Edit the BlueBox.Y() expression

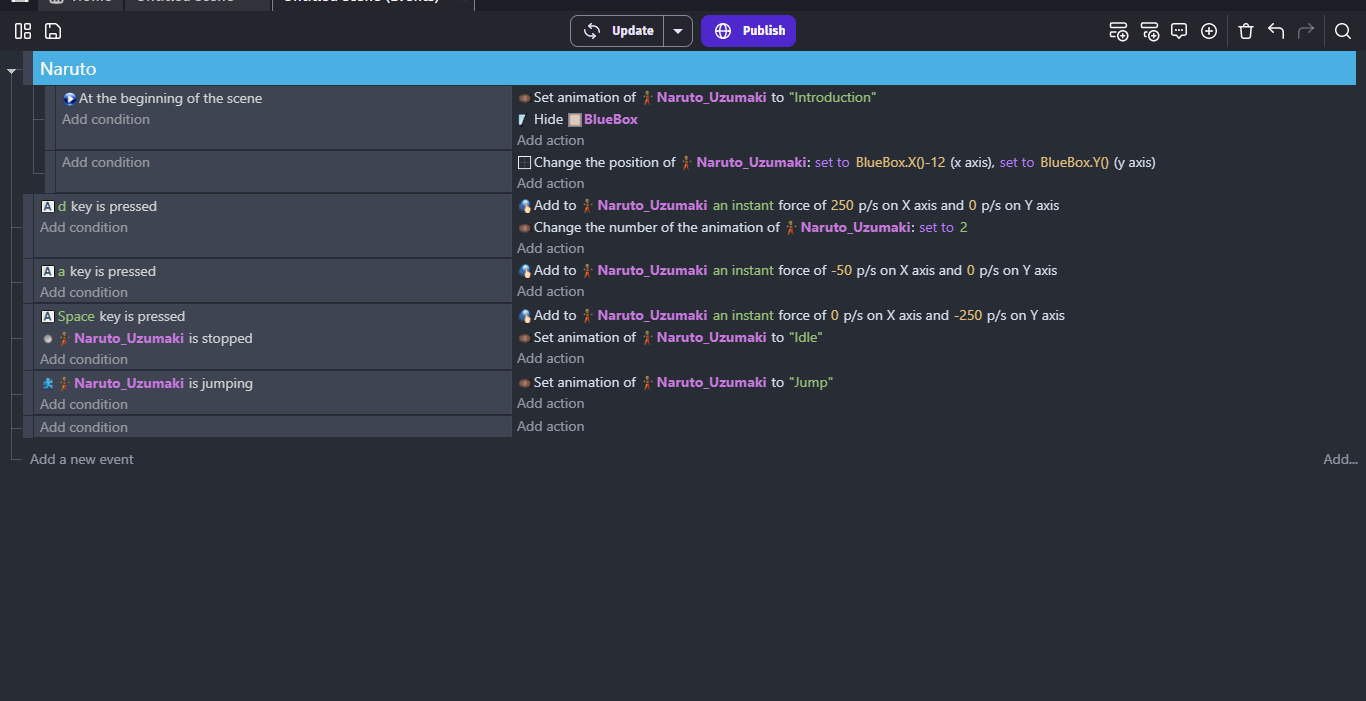(1075, 162)
